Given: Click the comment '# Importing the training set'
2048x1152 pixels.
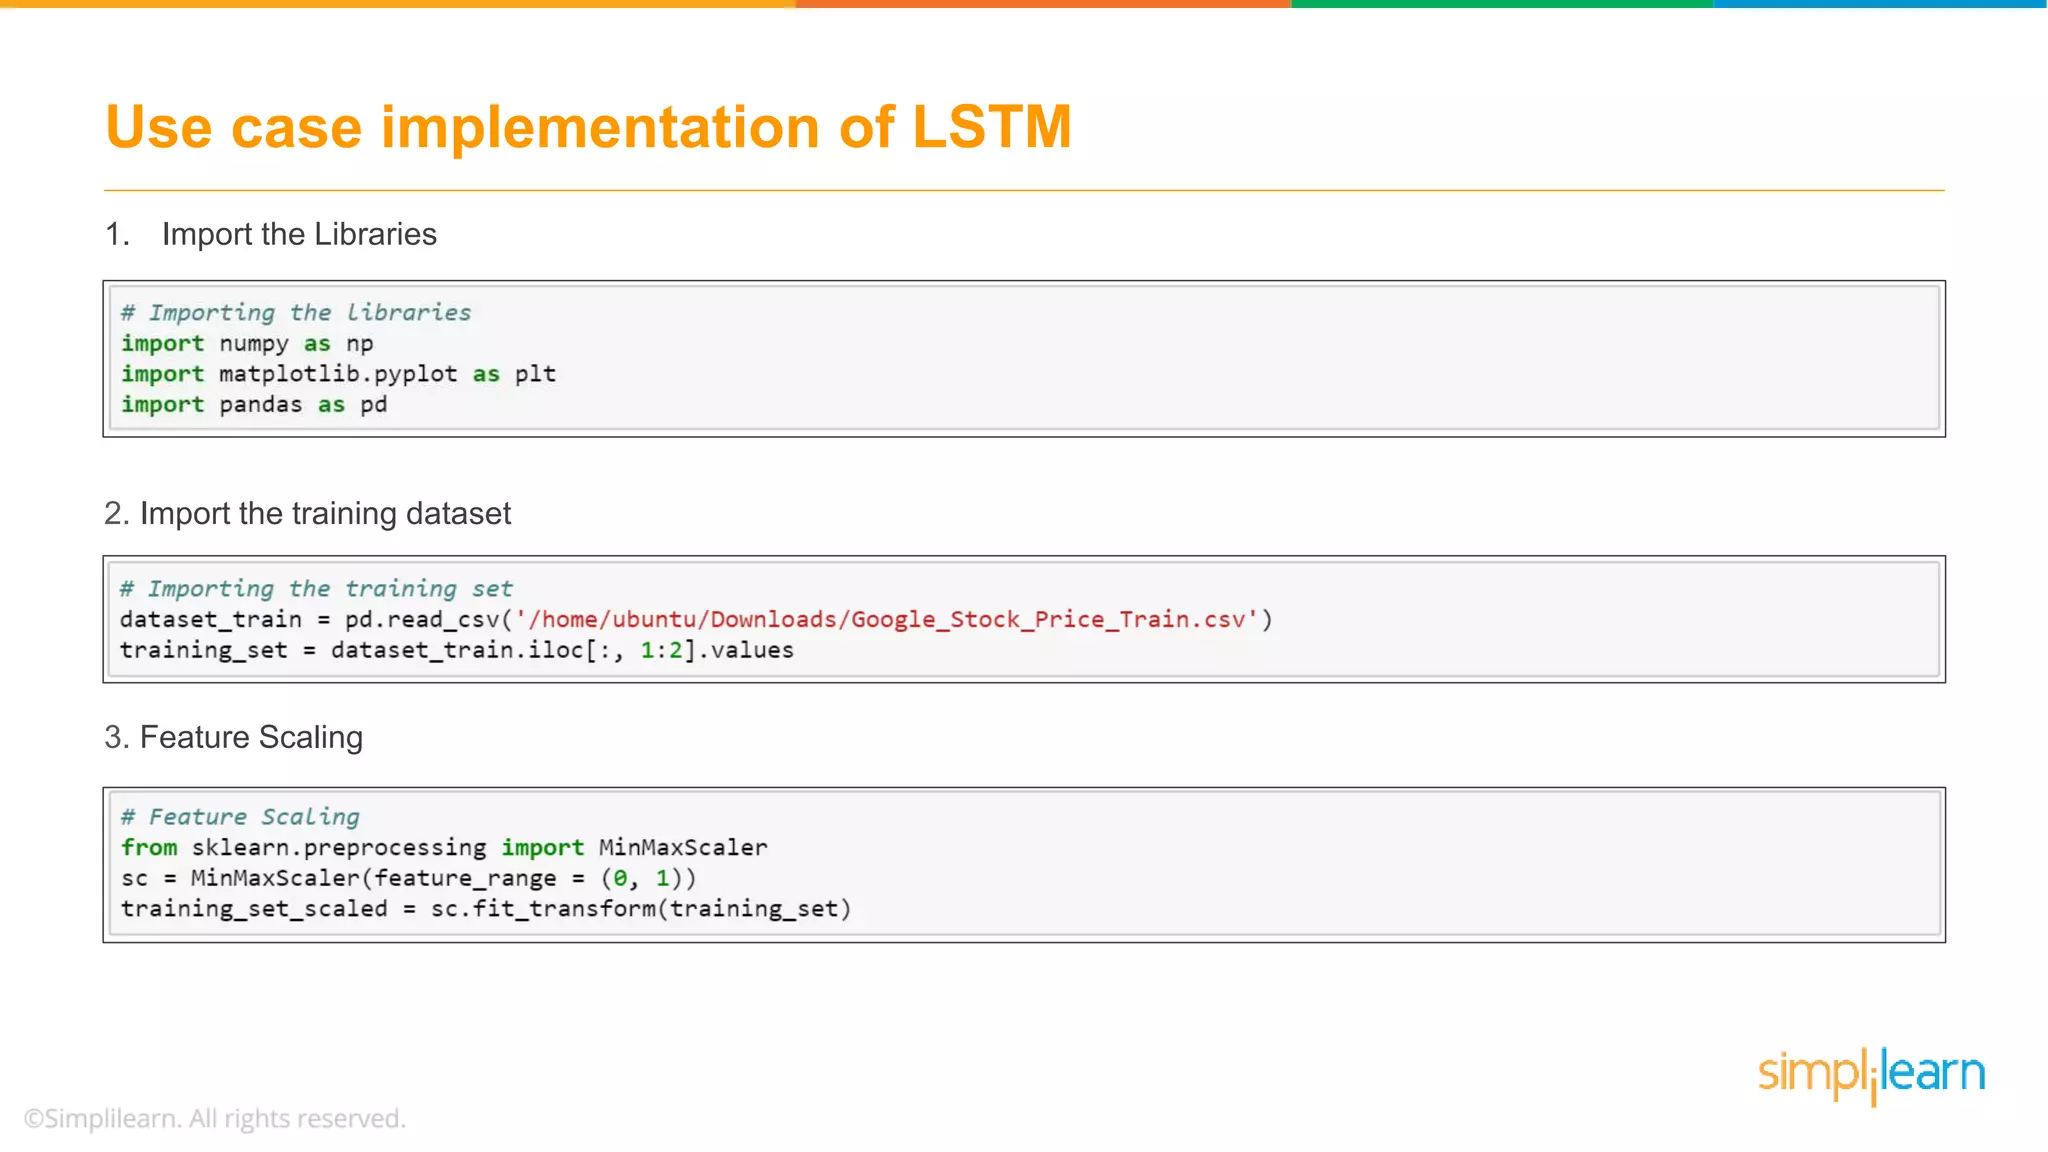Looking at the screenshot, I should coord(316,589).
